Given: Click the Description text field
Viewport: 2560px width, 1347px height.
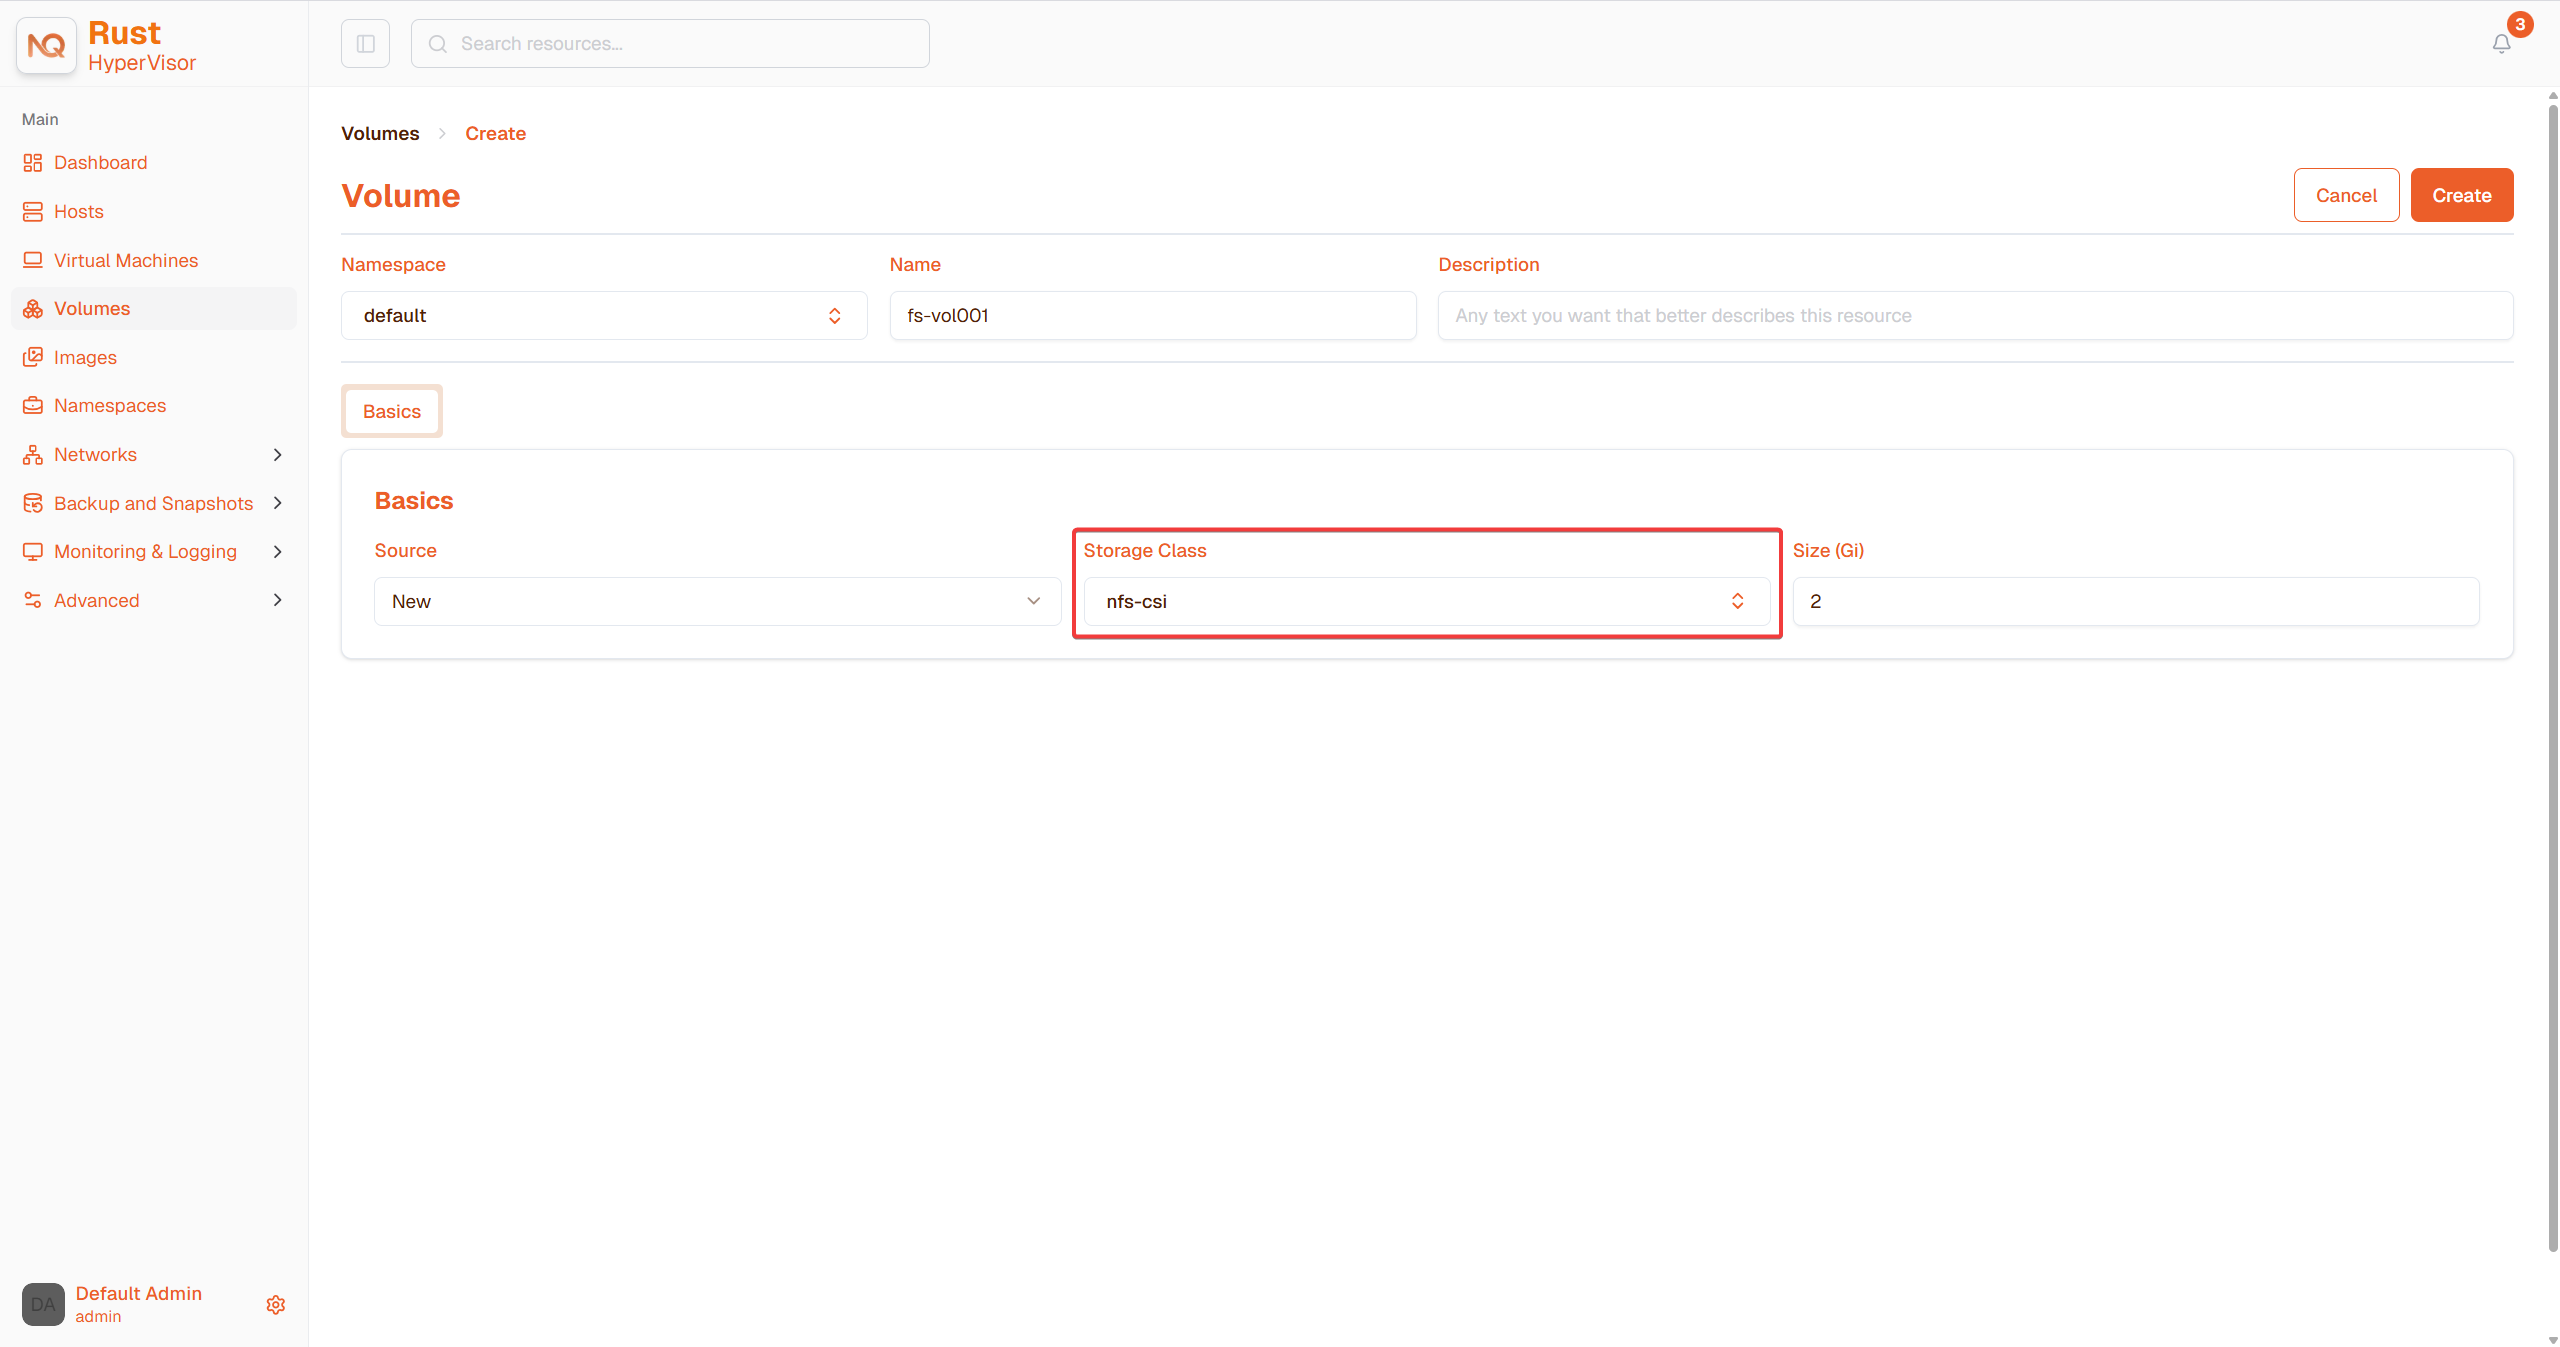Looking at the screenshot, I should tap(1975, 316).
